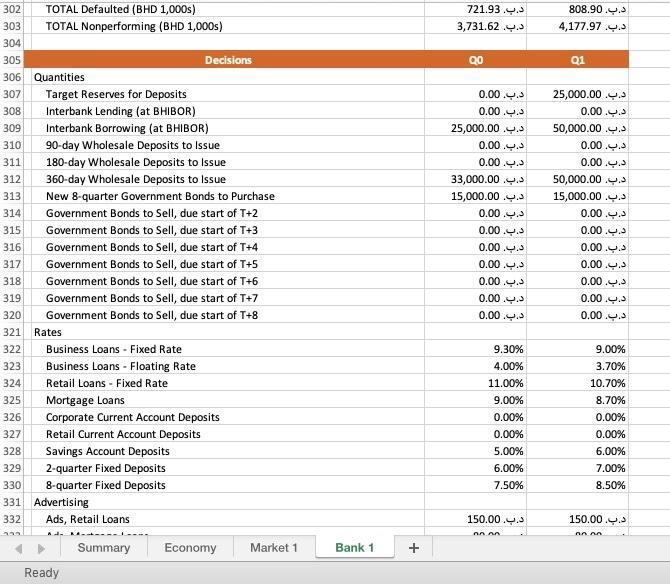Select row header 312
The width and height of the screenshot is (670, 584).
(x=12, y=179)
